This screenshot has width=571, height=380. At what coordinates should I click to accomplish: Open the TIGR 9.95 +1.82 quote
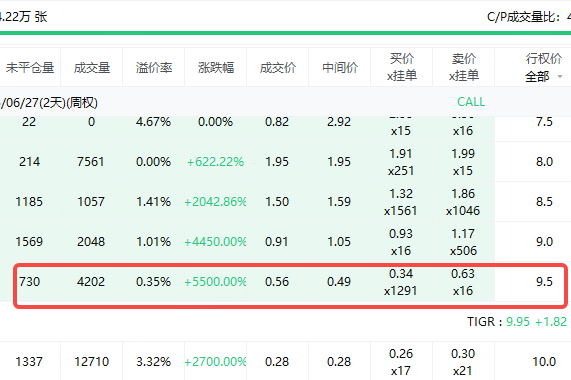[517, 322]
